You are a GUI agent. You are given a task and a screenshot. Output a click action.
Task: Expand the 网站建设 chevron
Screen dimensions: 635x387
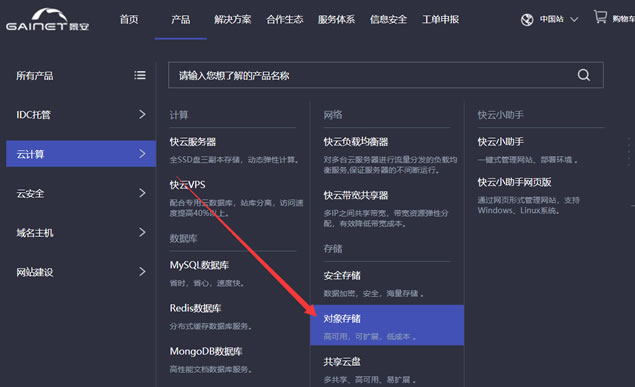click(142, 272)
